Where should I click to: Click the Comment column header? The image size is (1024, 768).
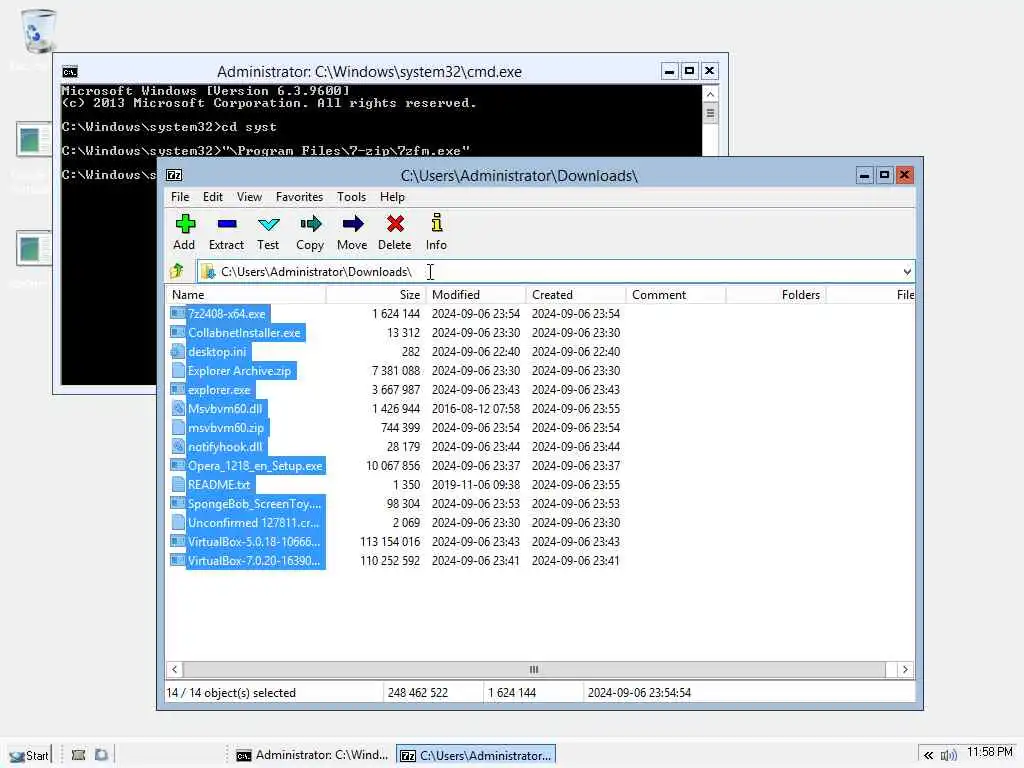tap(676, 295)
